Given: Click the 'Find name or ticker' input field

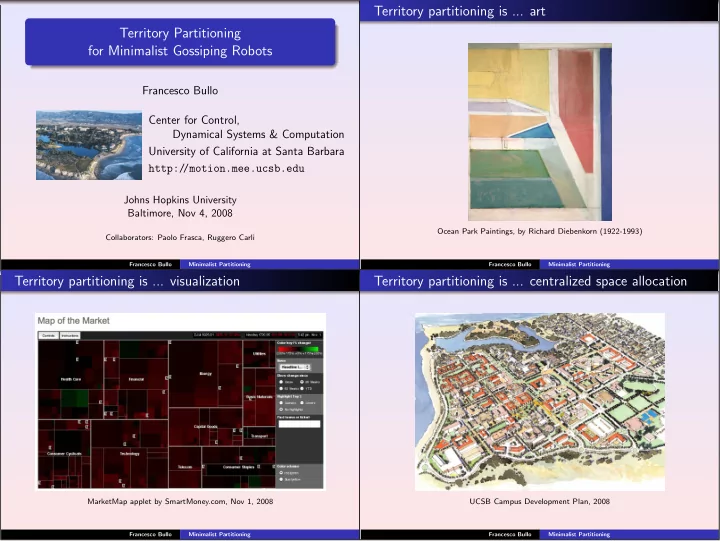Looking at the screenshot, I should (299, 424).
